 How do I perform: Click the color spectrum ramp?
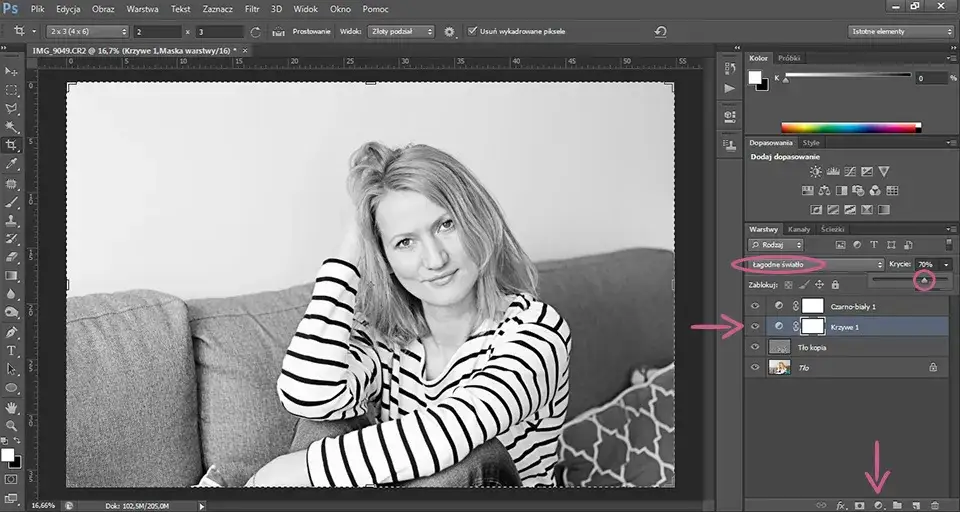click(x=851, y=127)
